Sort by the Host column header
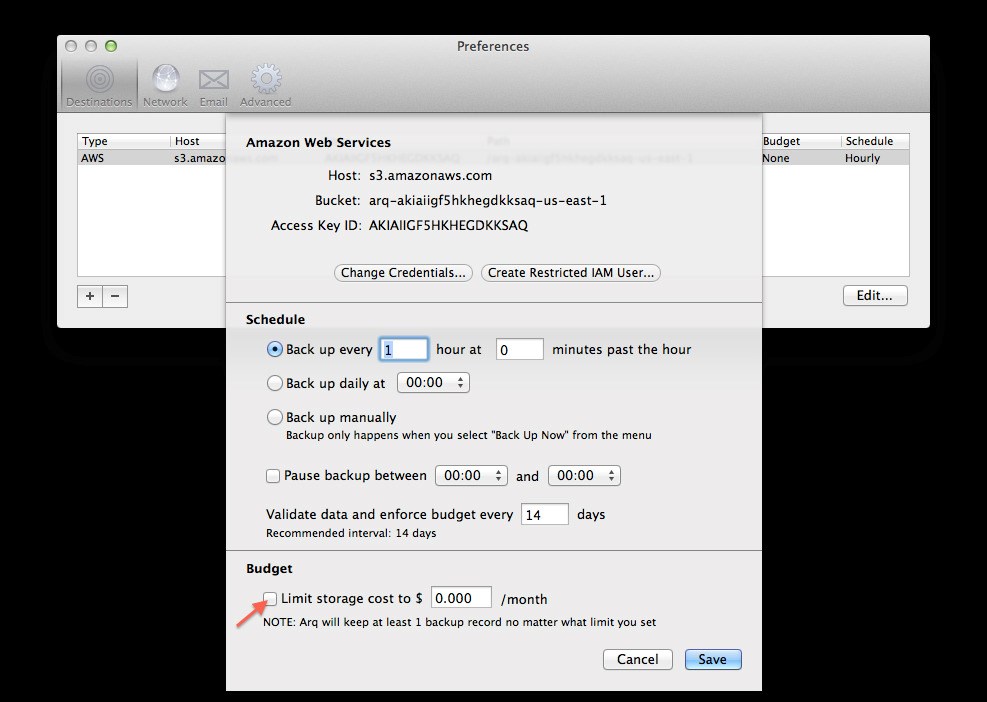987x702 pixels. [198, 141]
